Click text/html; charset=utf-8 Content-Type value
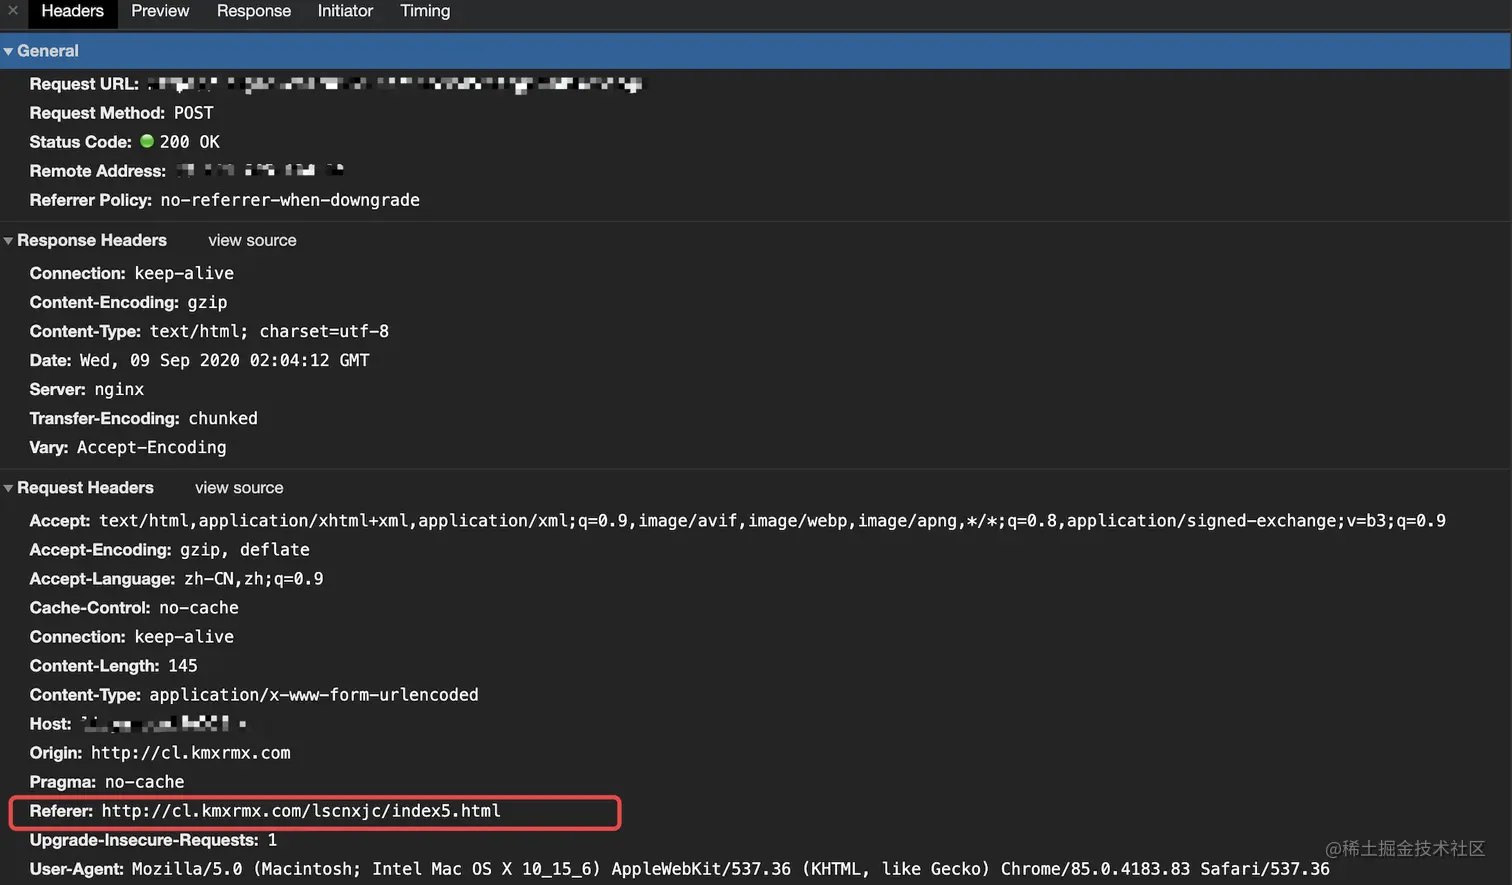The width and height of the screenshot is (1512, 885). [269, 331]
